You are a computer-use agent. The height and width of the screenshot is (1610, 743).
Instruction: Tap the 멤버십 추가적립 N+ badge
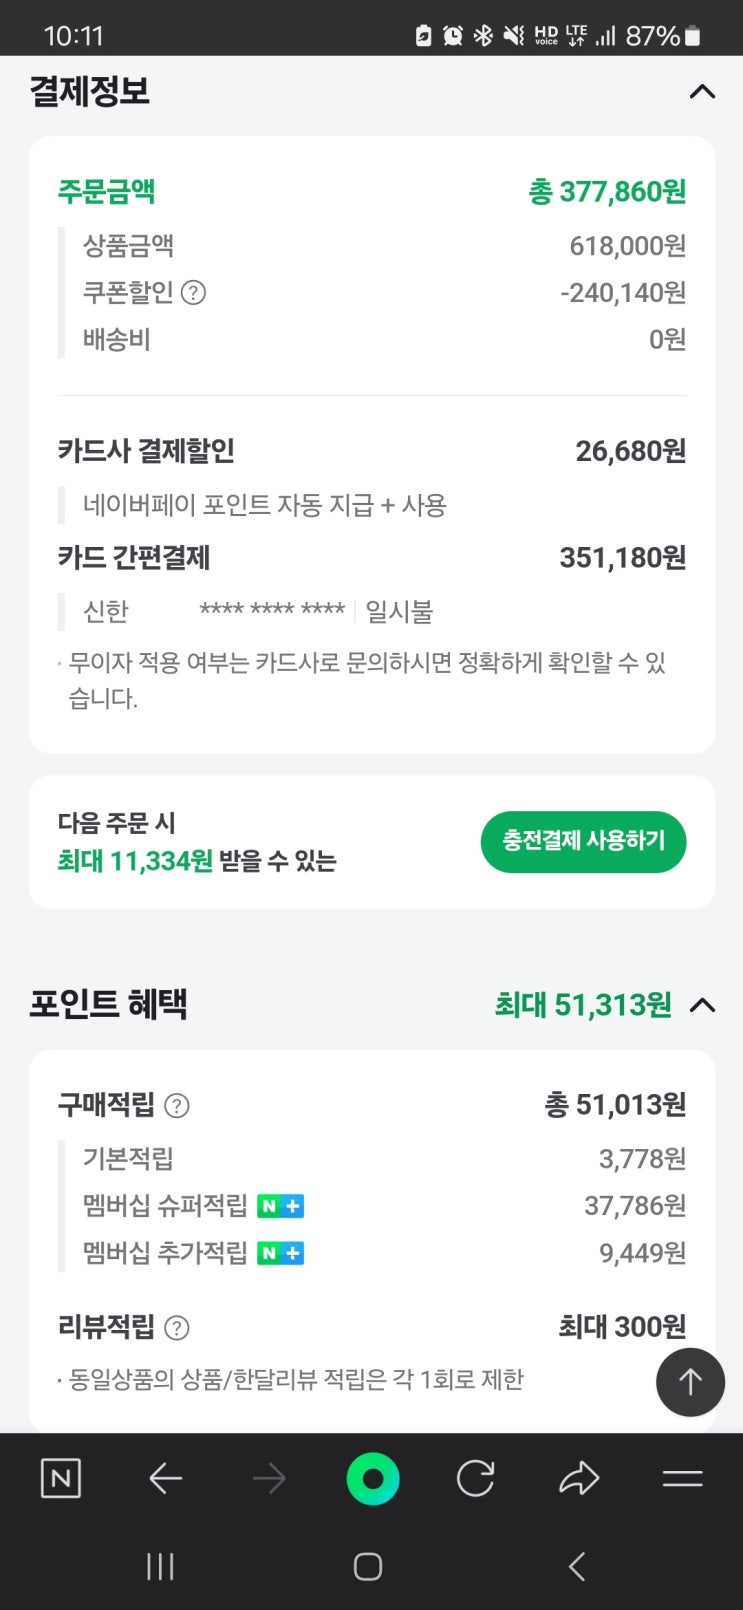[280, 1253]
